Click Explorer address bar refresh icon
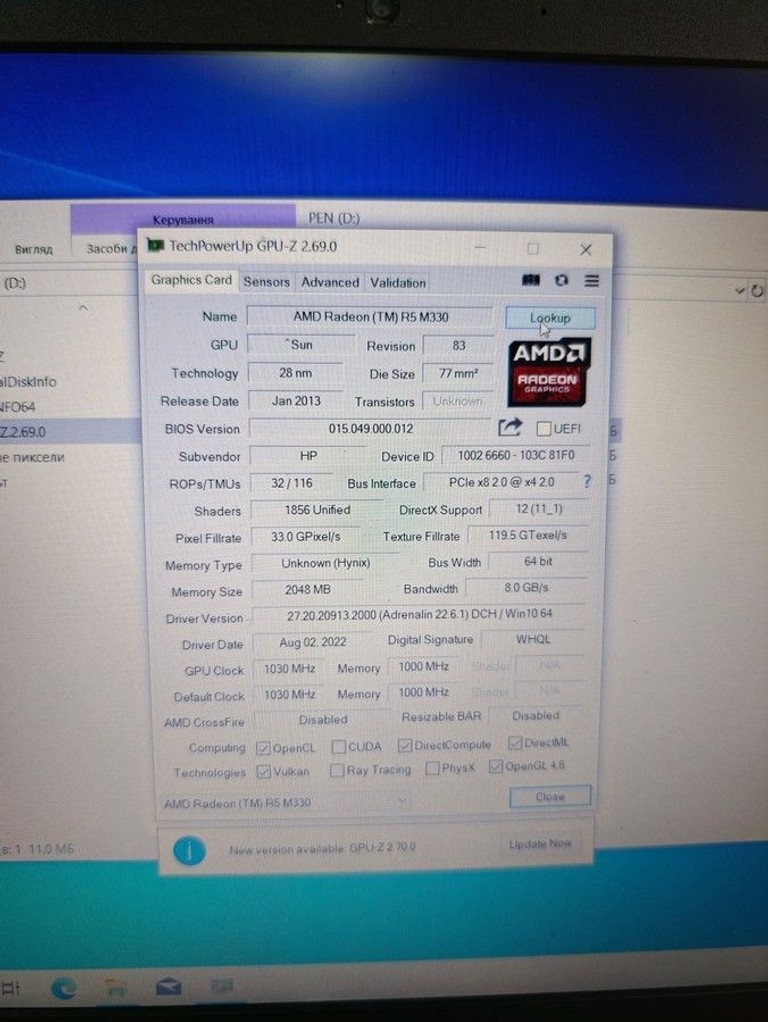 757,291
